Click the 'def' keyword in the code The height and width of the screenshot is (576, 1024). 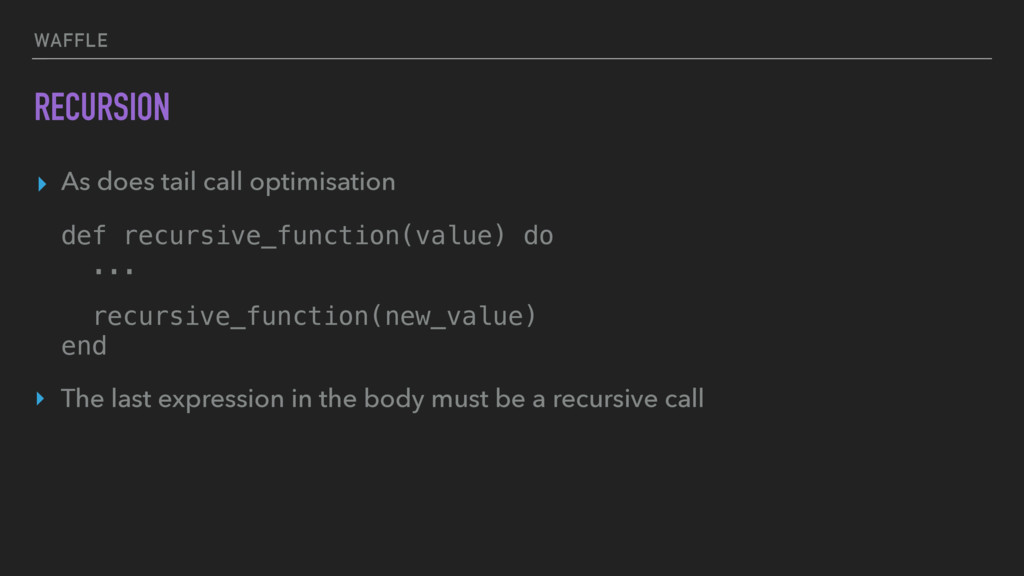(x=84, y=236)
